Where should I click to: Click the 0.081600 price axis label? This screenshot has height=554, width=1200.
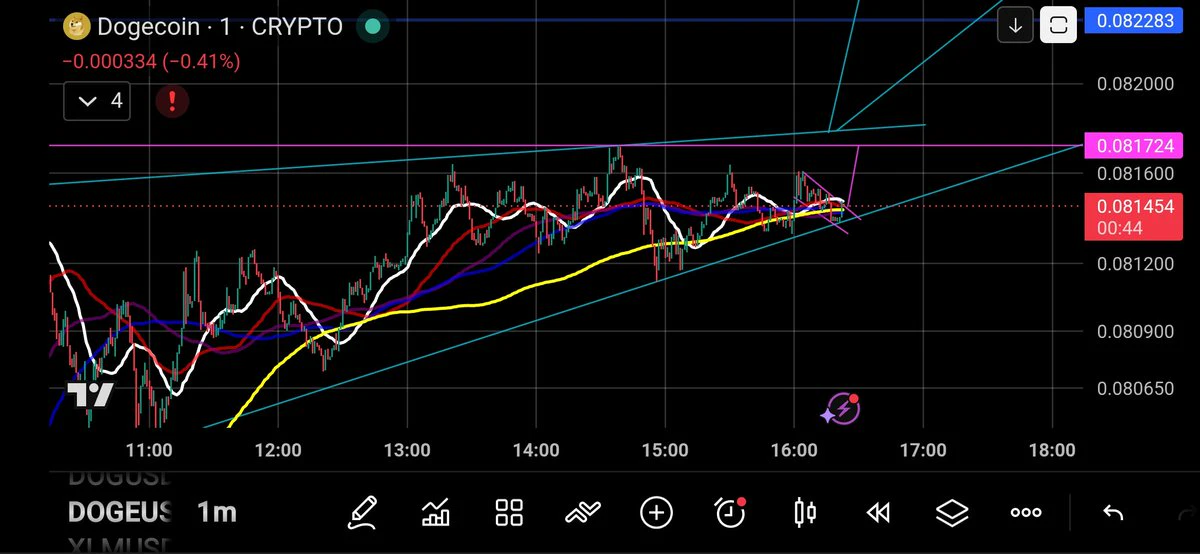point(1135,173)
